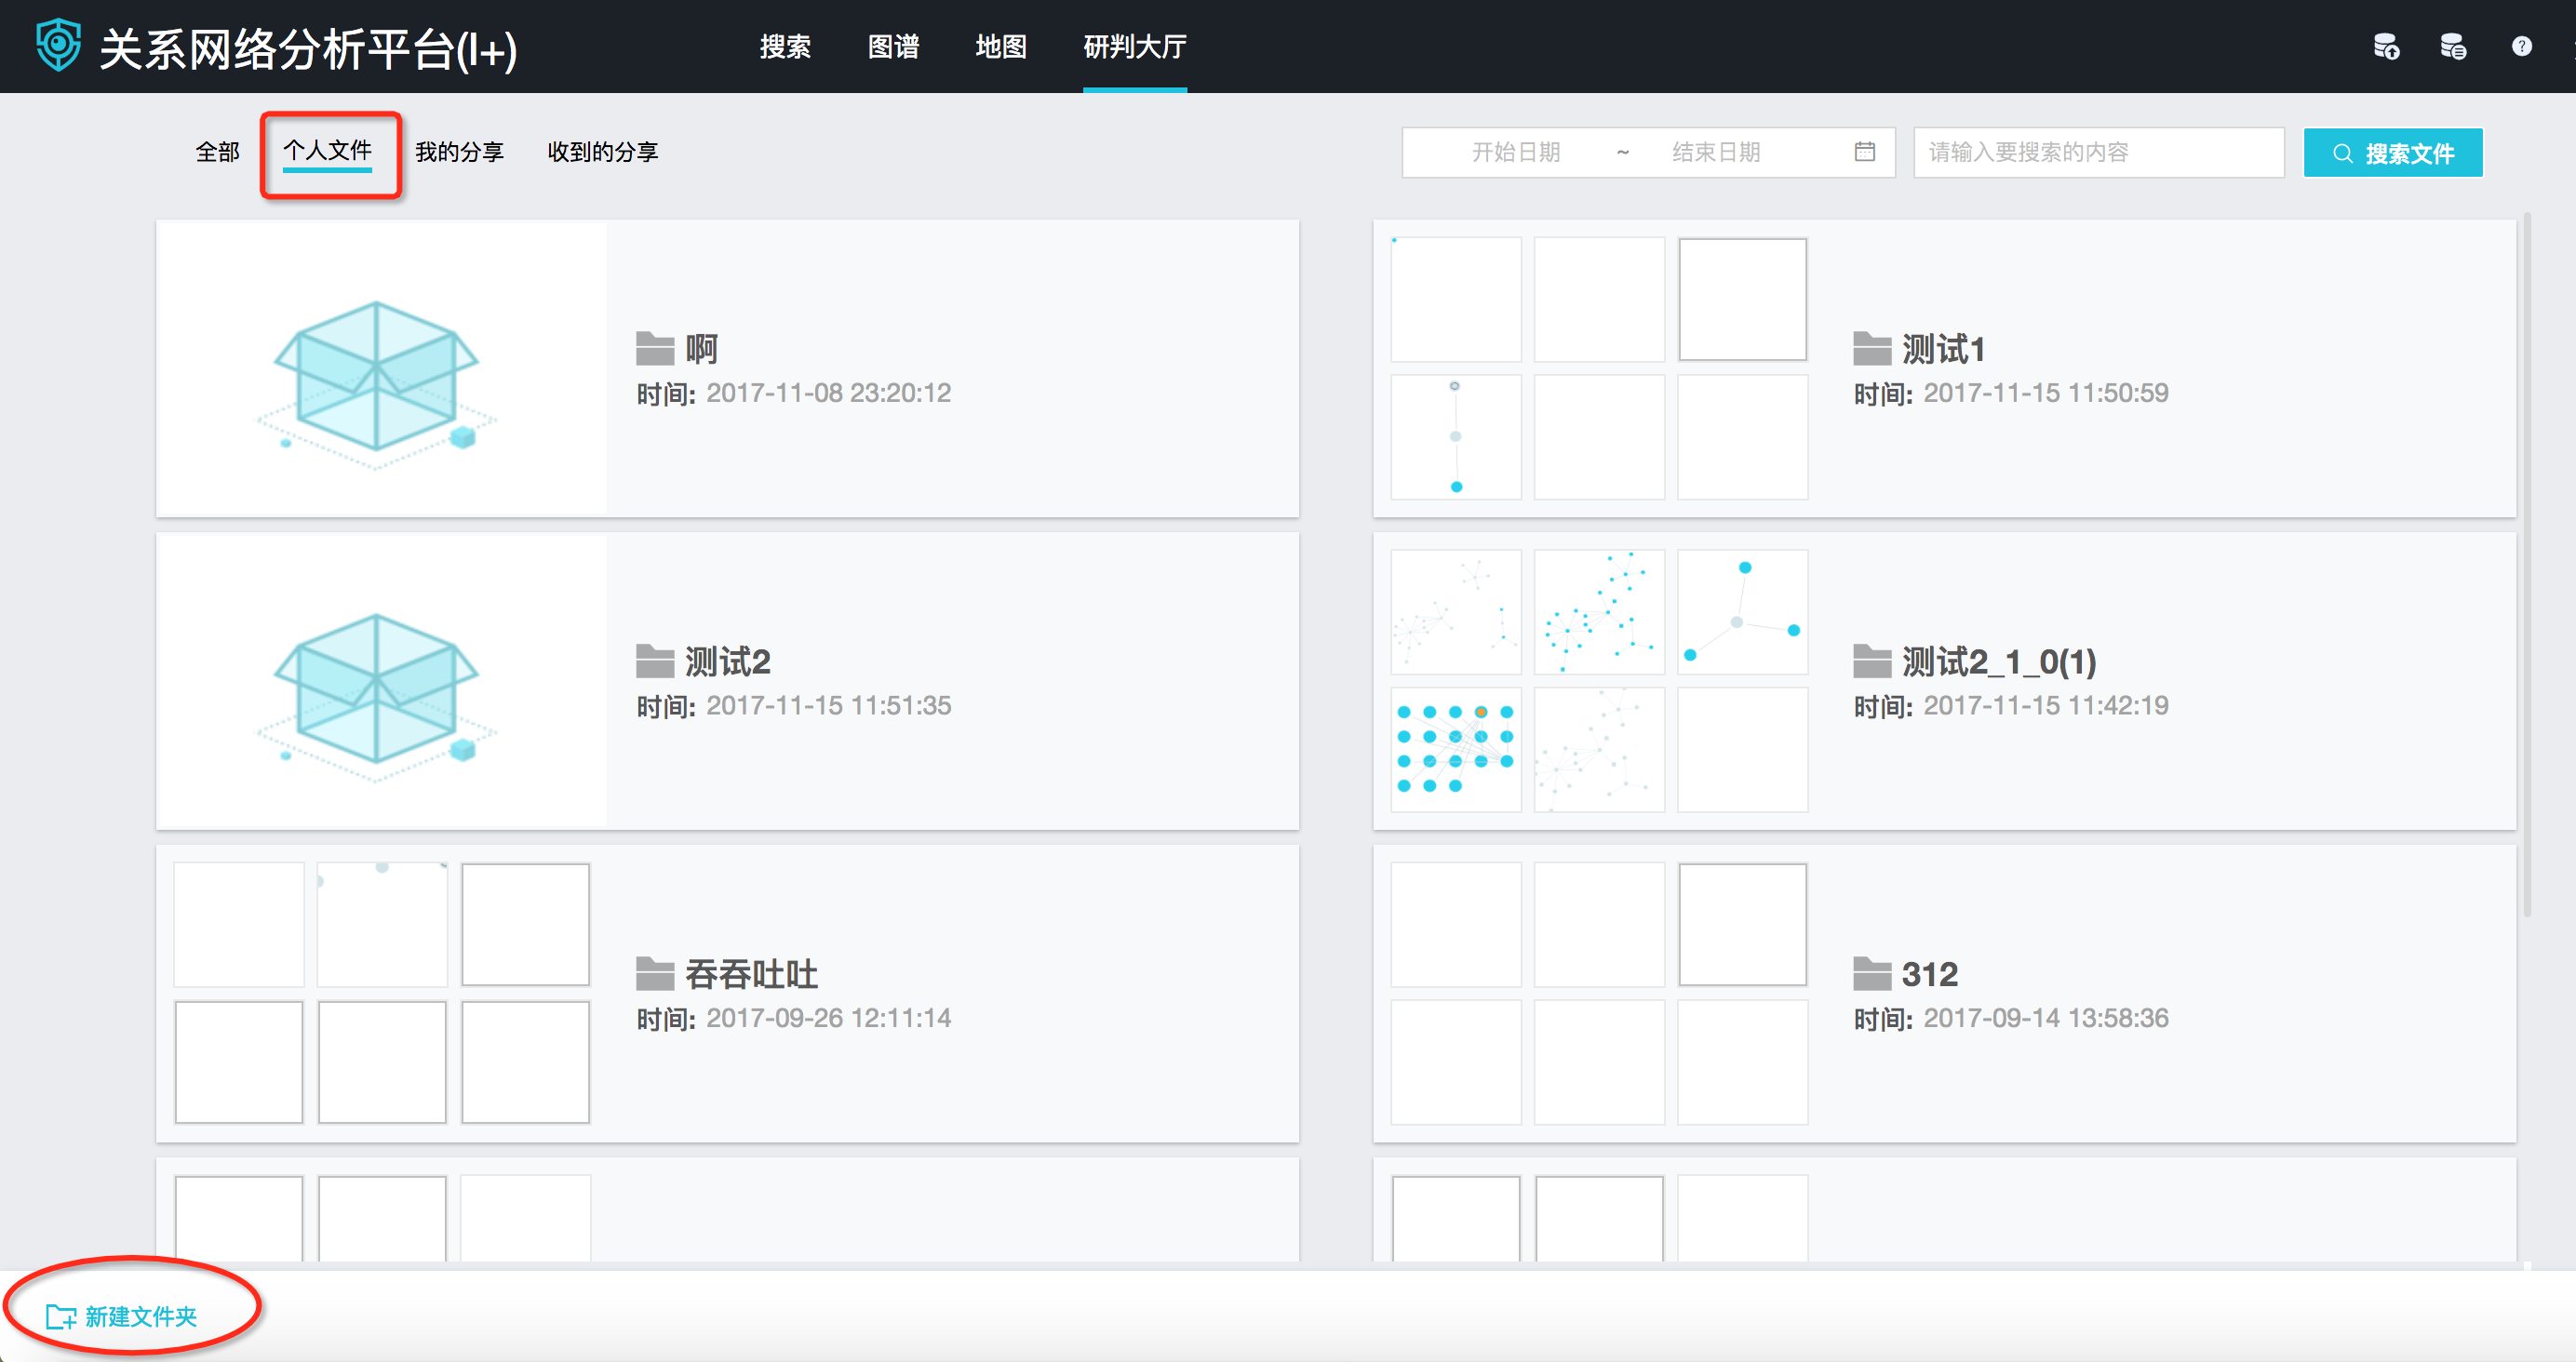
Task: Open the 搜索 navigation tab
Action: click(x=785, y=46)
